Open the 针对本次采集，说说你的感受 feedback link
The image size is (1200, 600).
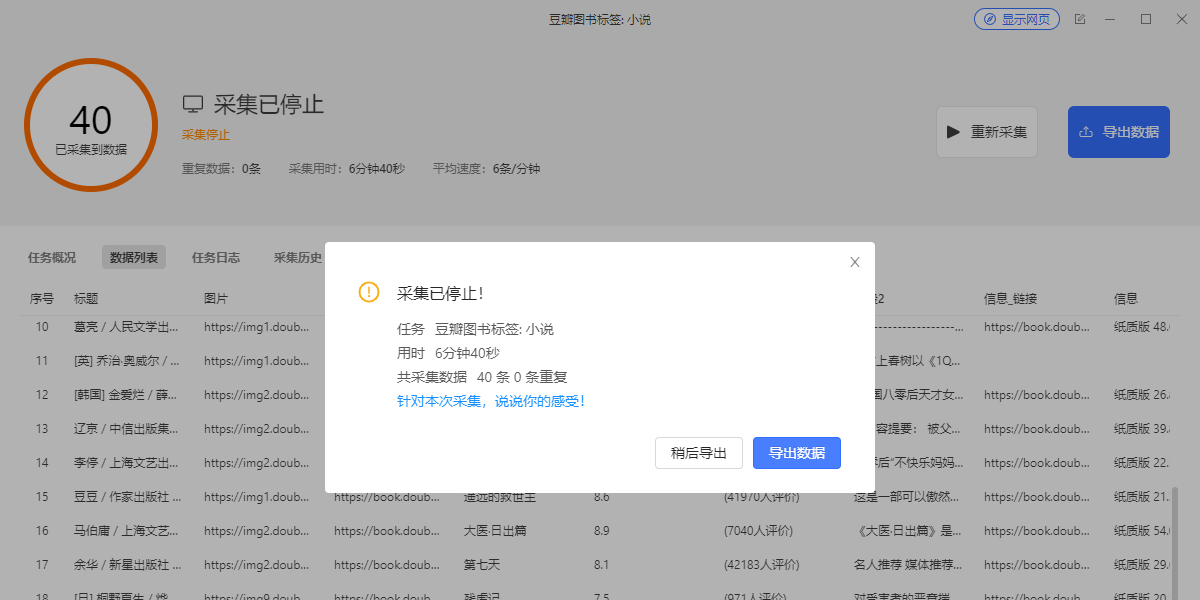point(491,401)
